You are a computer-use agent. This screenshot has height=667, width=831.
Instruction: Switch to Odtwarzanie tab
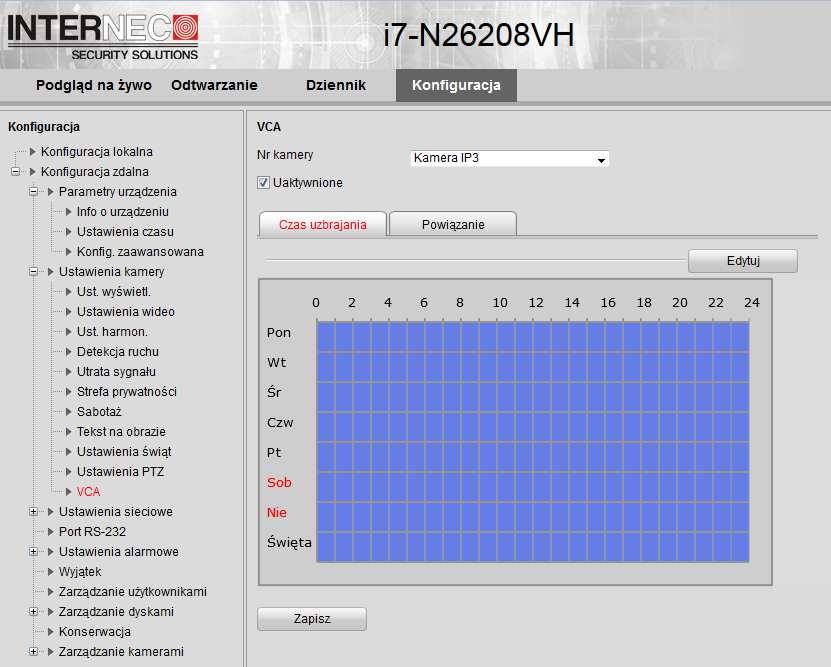(x=214, y=85)
